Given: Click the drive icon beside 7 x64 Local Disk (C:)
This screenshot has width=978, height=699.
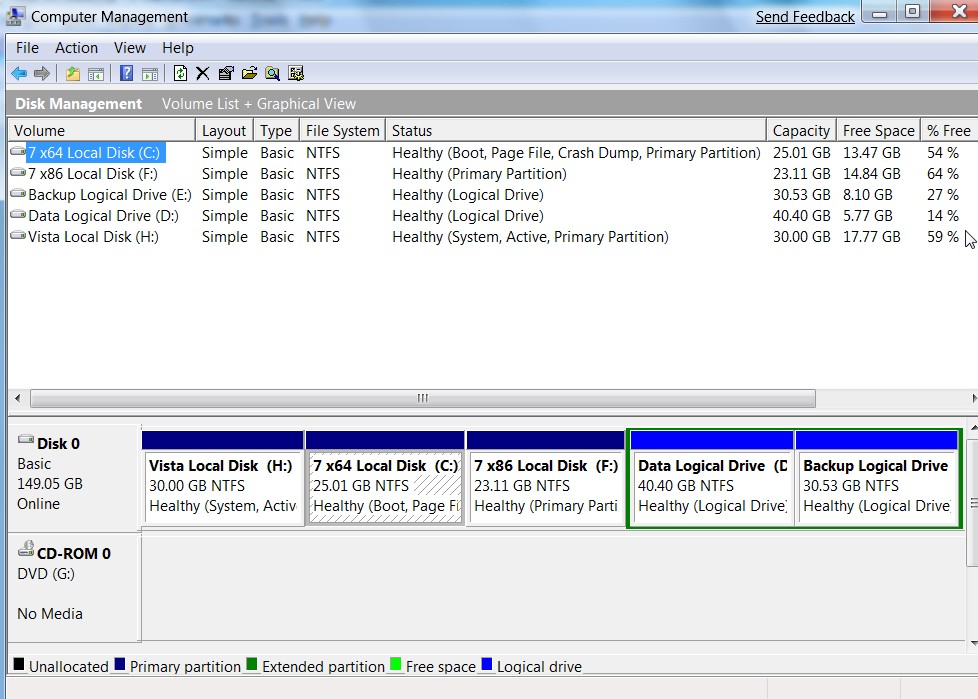Looking at the screenshot, I should tap(18, 152).
